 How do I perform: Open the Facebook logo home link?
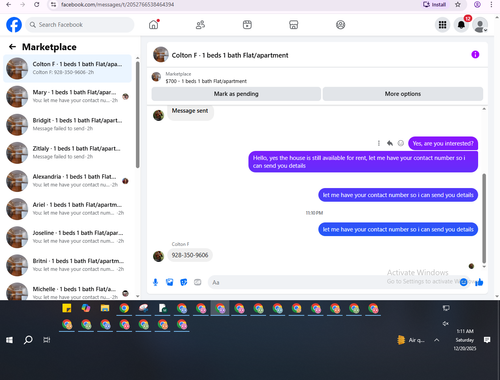click(14, 25)
